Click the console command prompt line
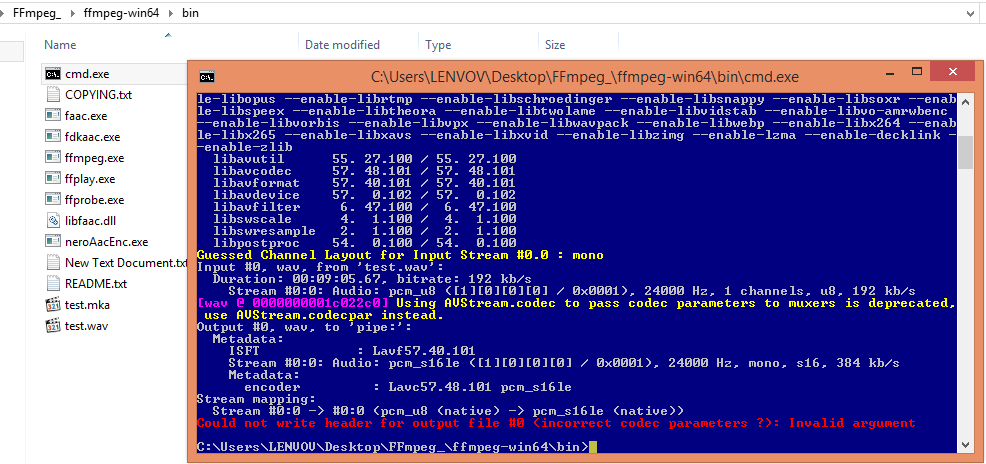 pyautogui.click(x=397, y=447)
